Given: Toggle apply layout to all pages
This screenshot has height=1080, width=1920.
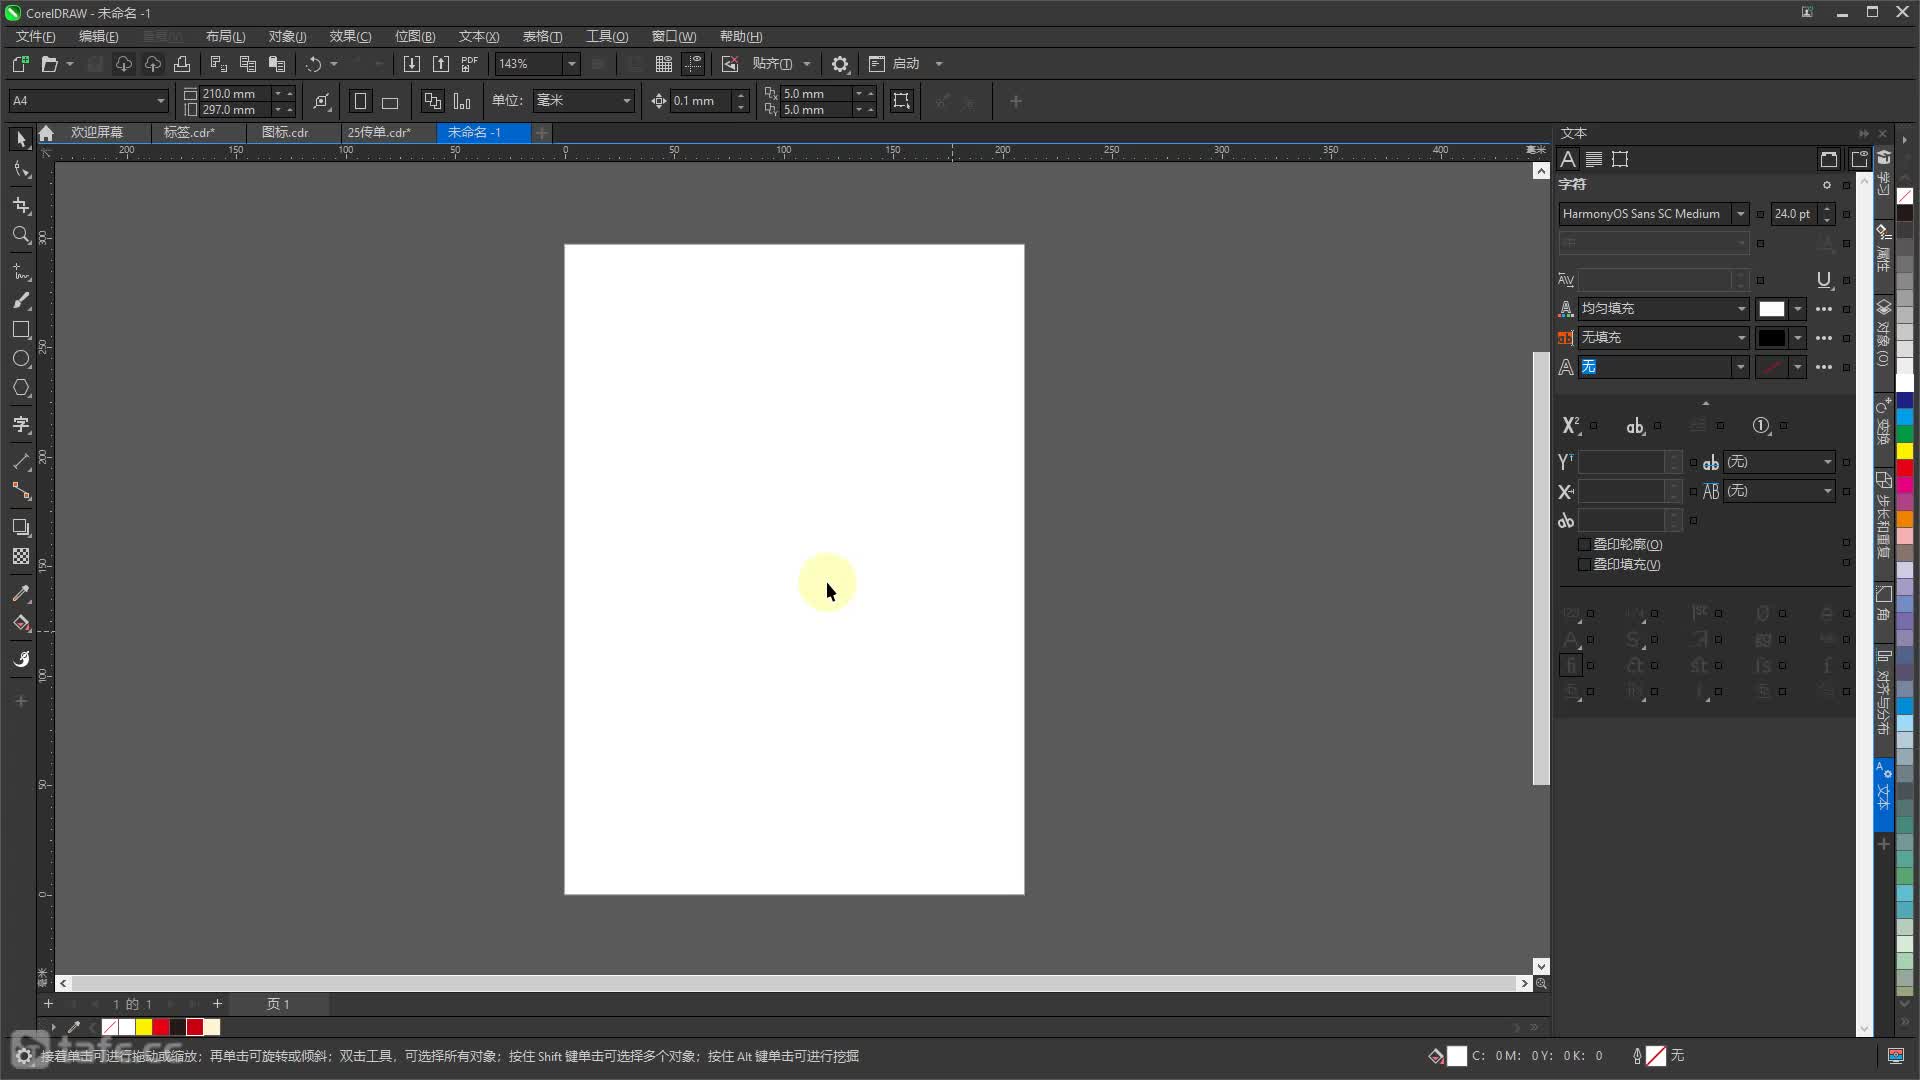Looking at the screenshot, I should click(432, 102).
